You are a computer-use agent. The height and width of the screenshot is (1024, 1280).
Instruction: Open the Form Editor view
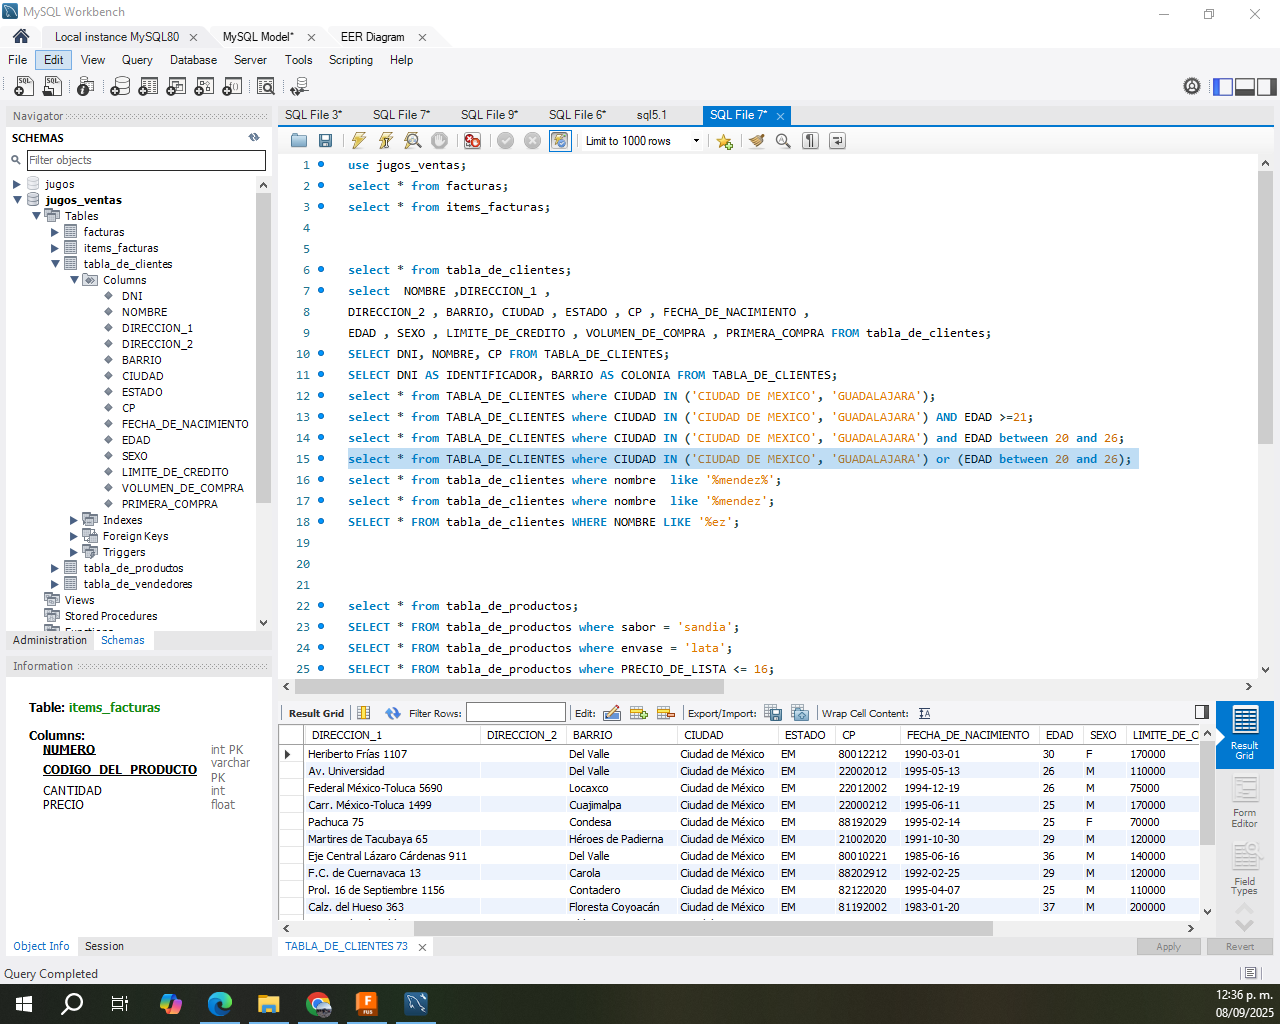tap(1245, 803)
